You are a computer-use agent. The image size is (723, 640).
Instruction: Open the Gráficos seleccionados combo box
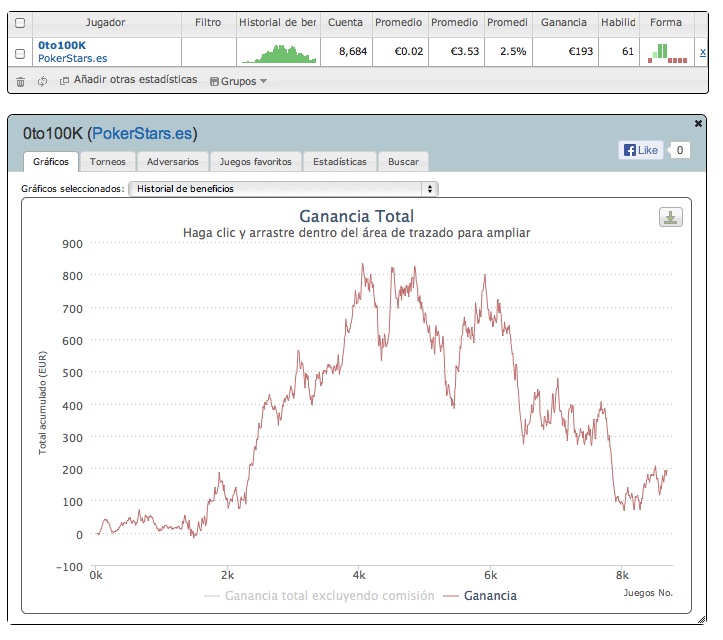tap(283, 189)
